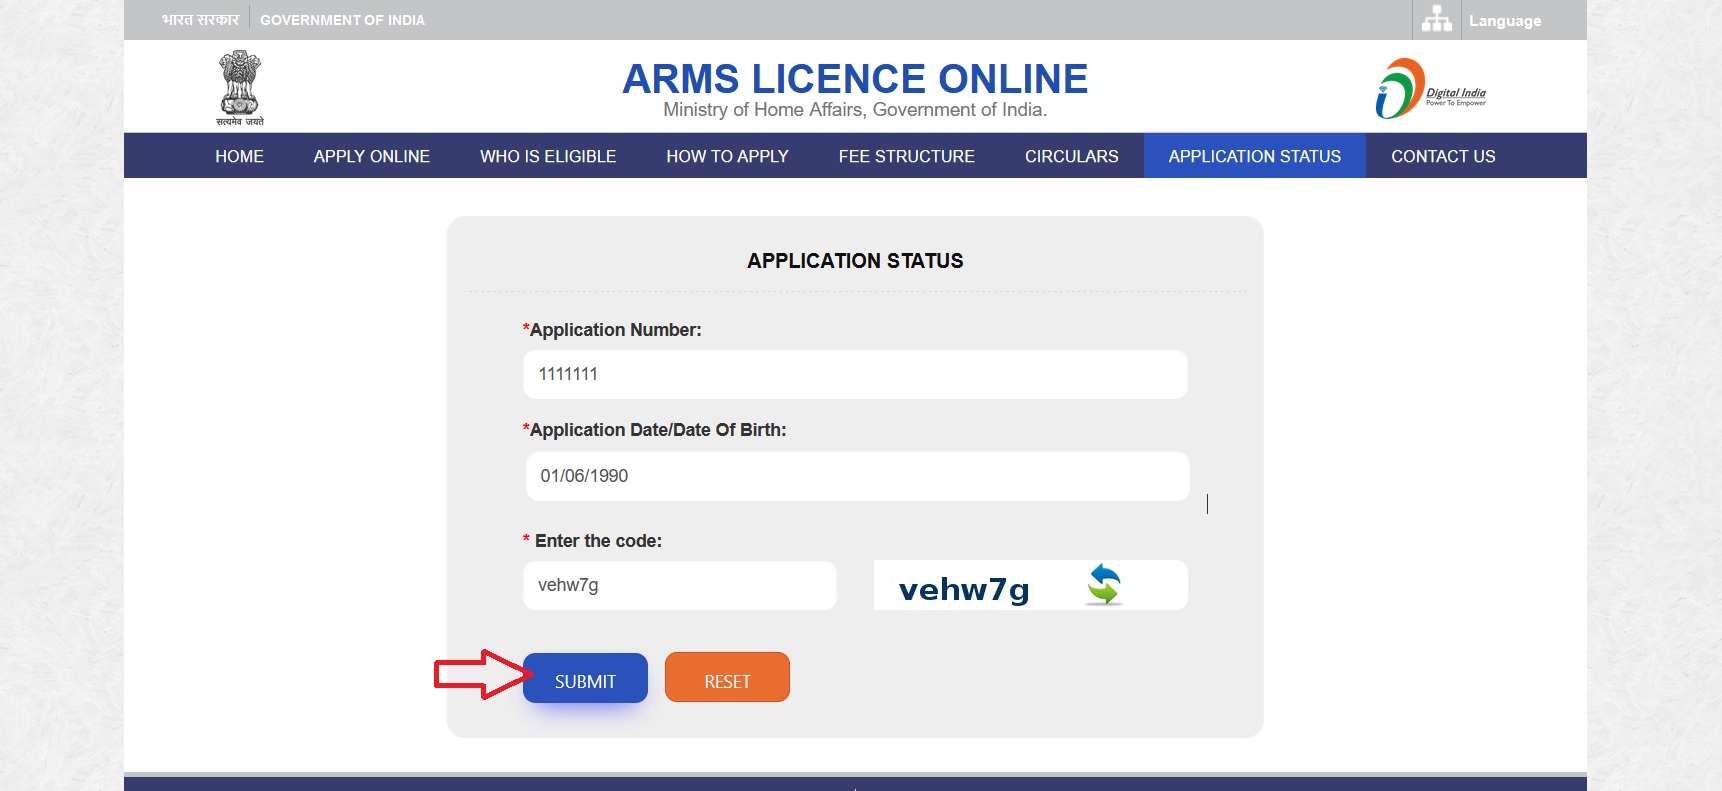Click the Enter the code input
The width and height of the screenshot is (1722, 791).
click(x=679, y=585)
